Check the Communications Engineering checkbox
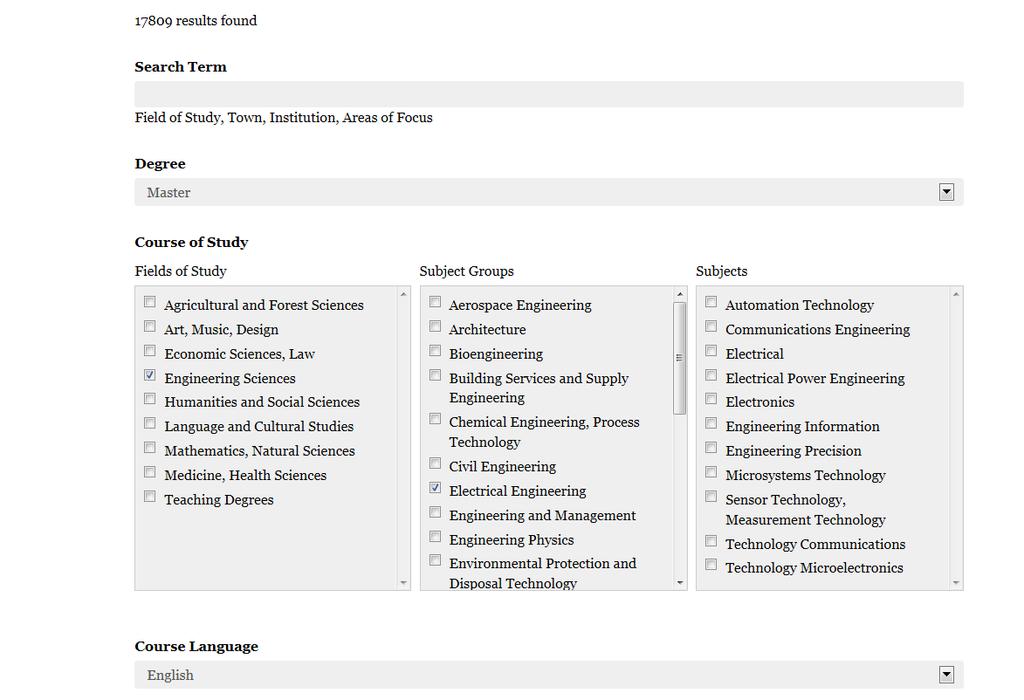The width and height of the screenshot is (1024, 700). click(711, 326)
